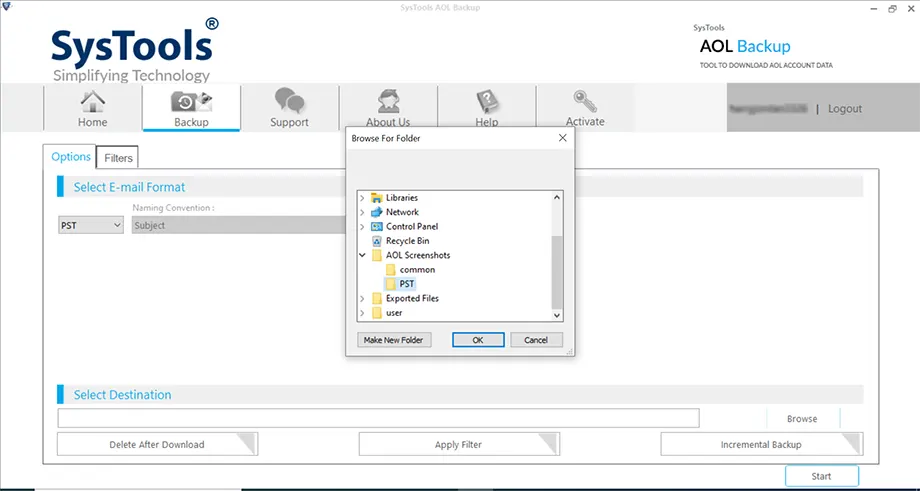Open the Help book icon
920x491 pixels.
click(486, 101)
